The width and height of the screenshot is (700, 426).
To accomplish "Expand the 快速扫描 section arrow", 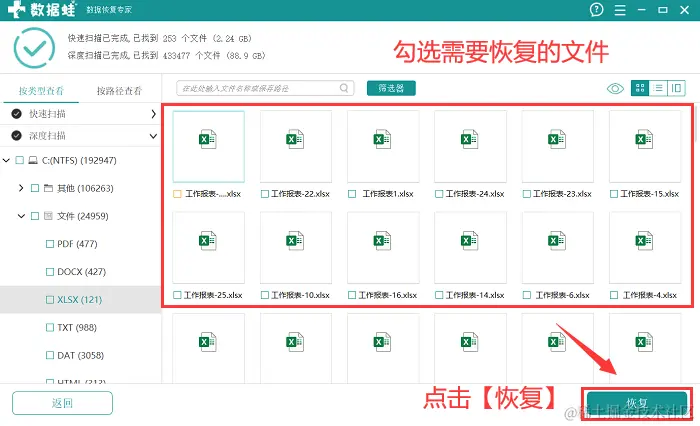I will coord(153,114).
